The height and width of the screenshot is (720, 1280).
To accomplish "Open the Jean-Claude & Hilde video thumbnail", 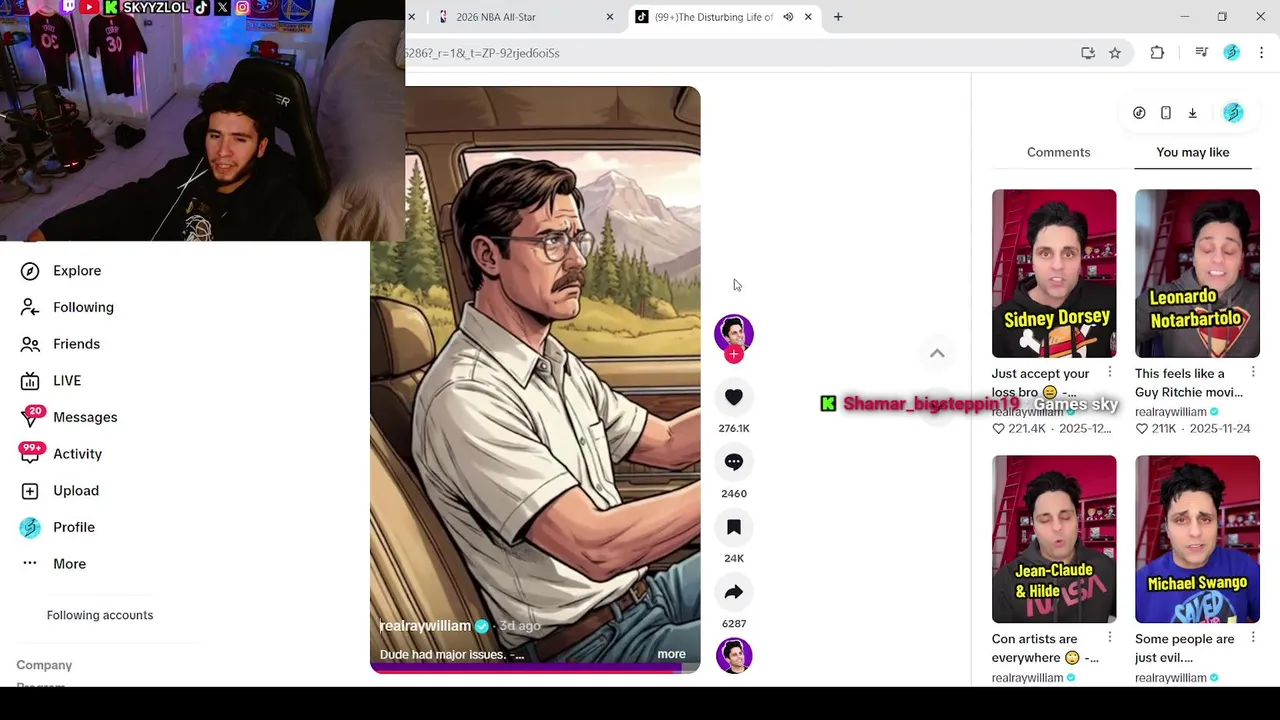I will pos(1054,539).
